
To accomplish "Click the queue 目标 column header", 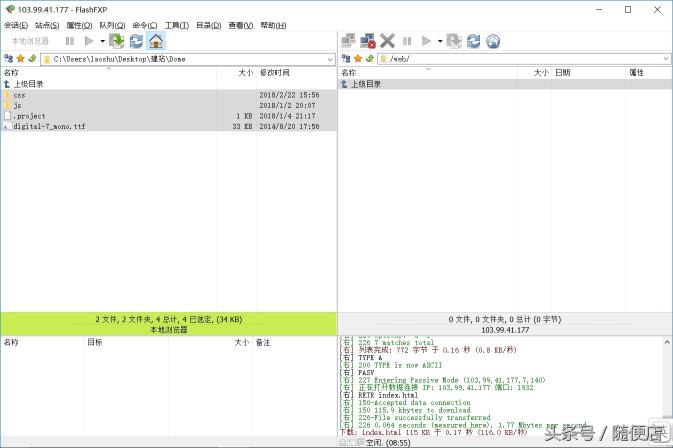I will point(126,342).
